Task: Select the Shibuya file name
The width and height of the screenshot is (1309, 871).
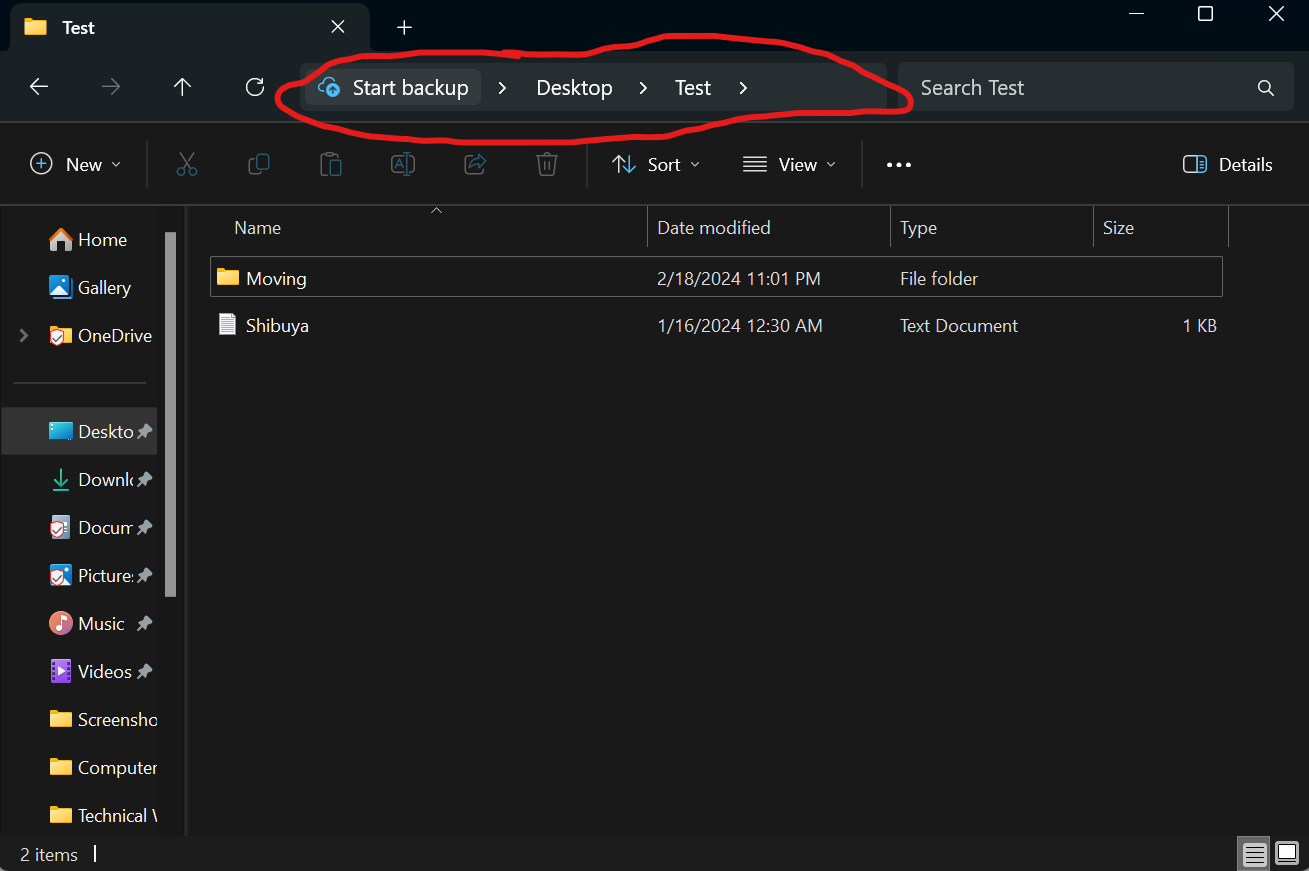Action: pyautogui.click(x=277, y=326)
